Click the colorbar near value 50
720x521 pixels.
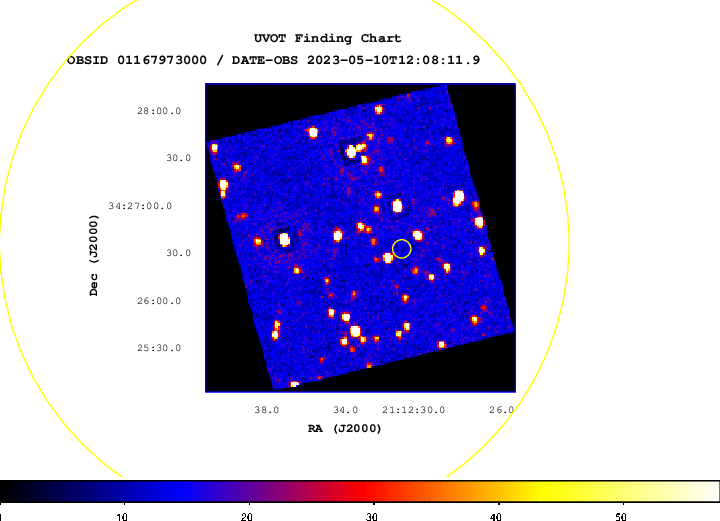point(622,491)
